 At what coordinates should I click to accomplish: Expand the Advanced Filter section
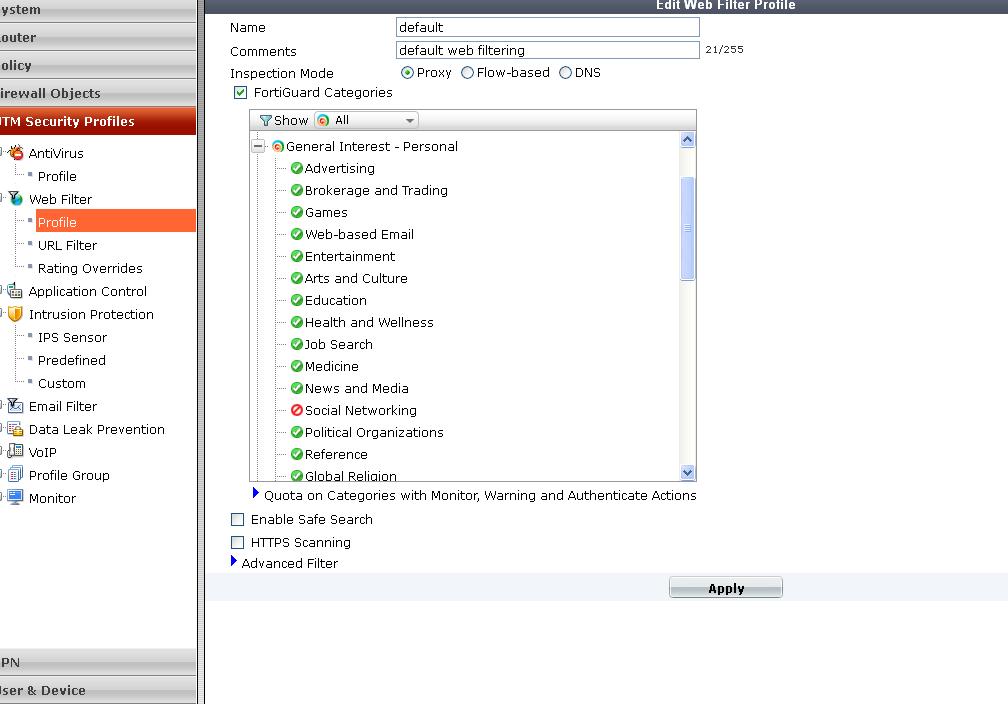tap(234, 561)
